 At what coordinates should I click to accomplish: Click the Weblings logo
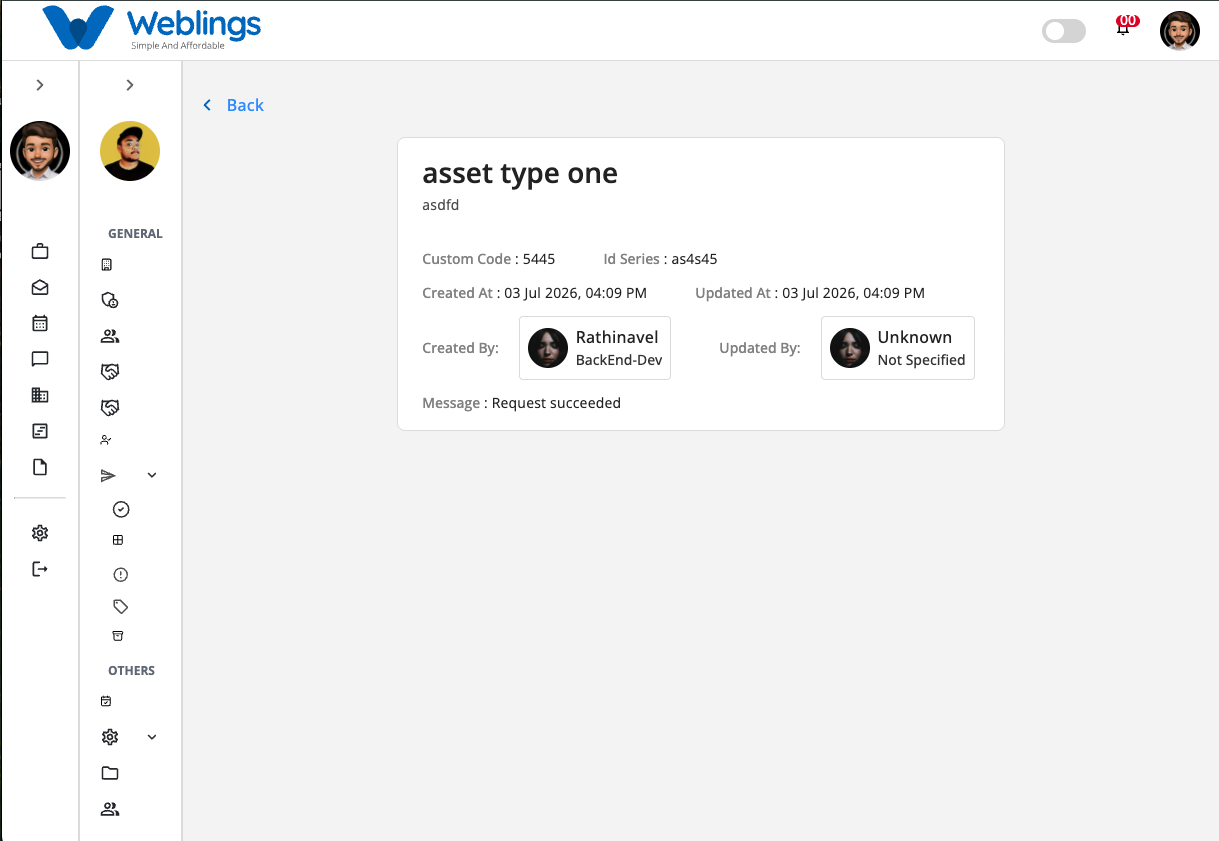click(x=152, y=28)
